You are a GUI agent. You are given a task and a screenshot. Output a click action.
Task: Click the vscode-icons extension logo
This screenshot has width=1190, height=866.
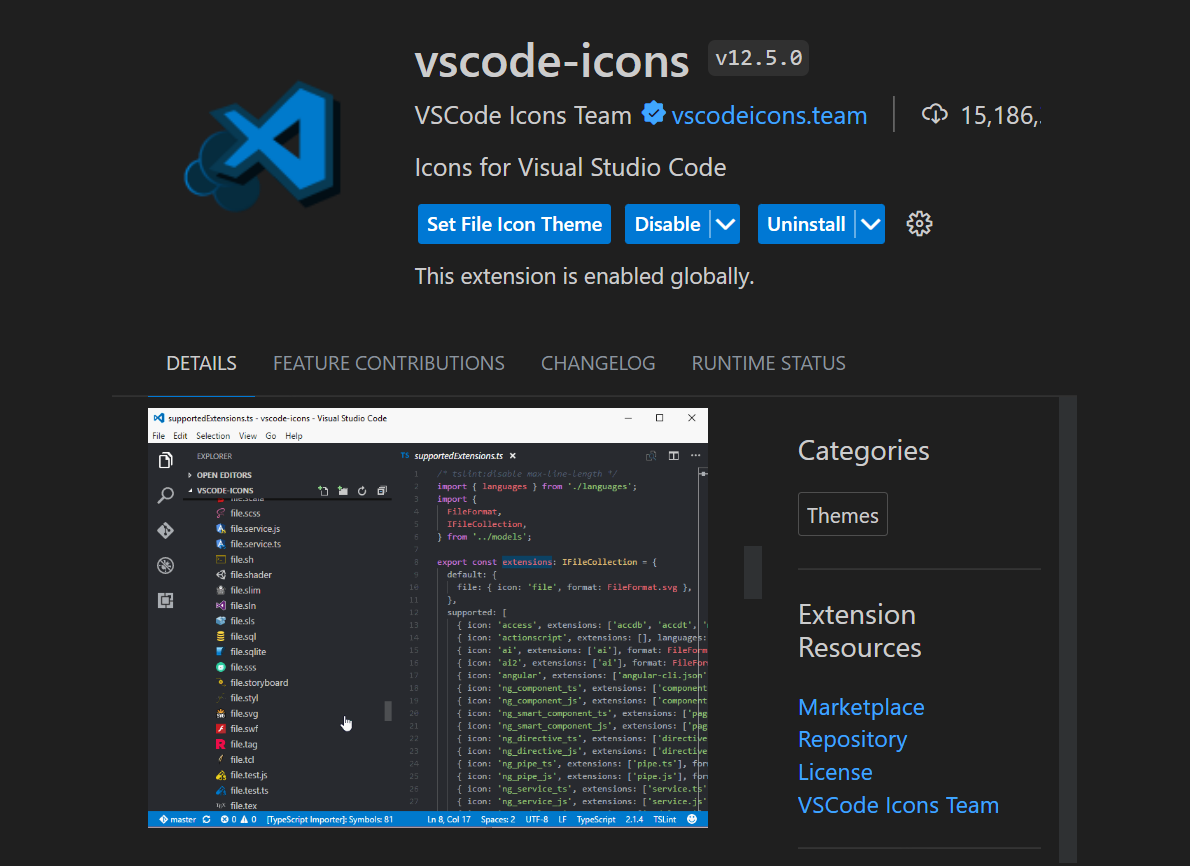(x=263, y=146)
